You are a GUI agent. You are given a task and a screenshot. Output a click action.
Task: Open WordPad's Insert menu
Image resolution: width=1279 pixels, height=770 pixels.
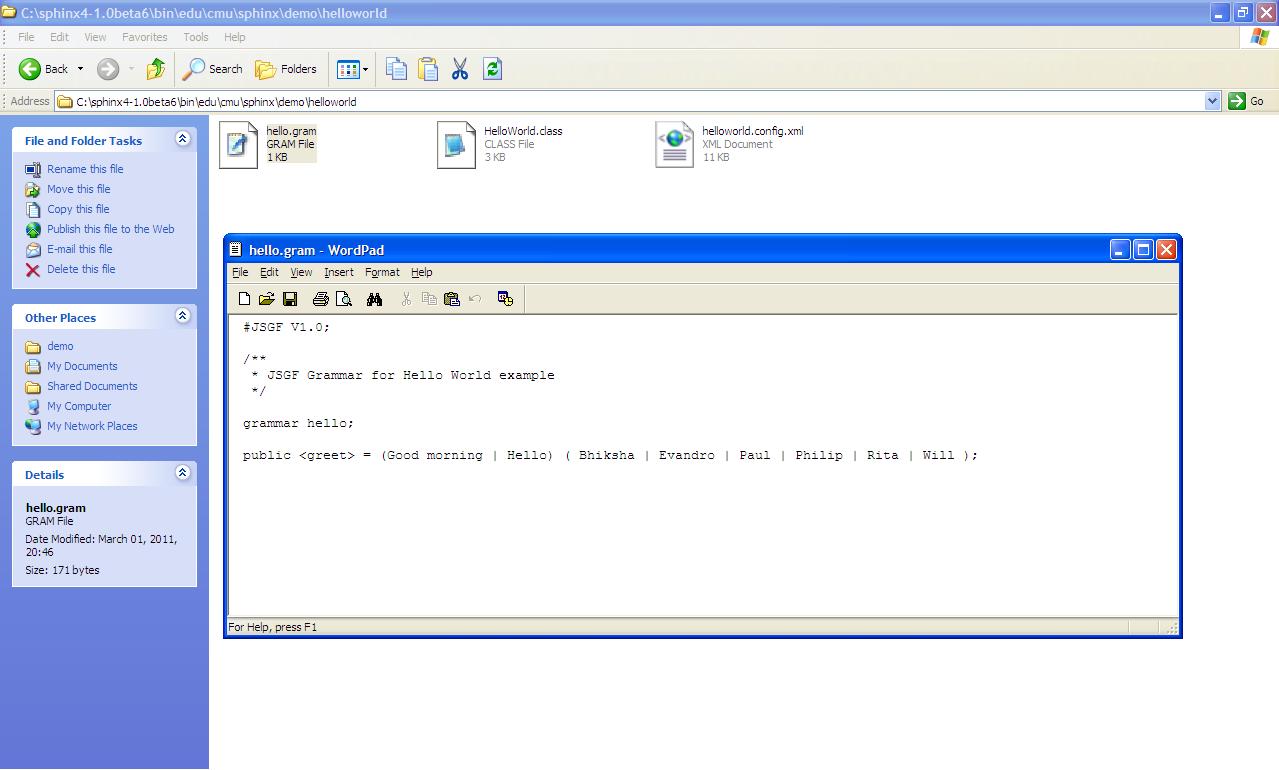coord(339,272)
